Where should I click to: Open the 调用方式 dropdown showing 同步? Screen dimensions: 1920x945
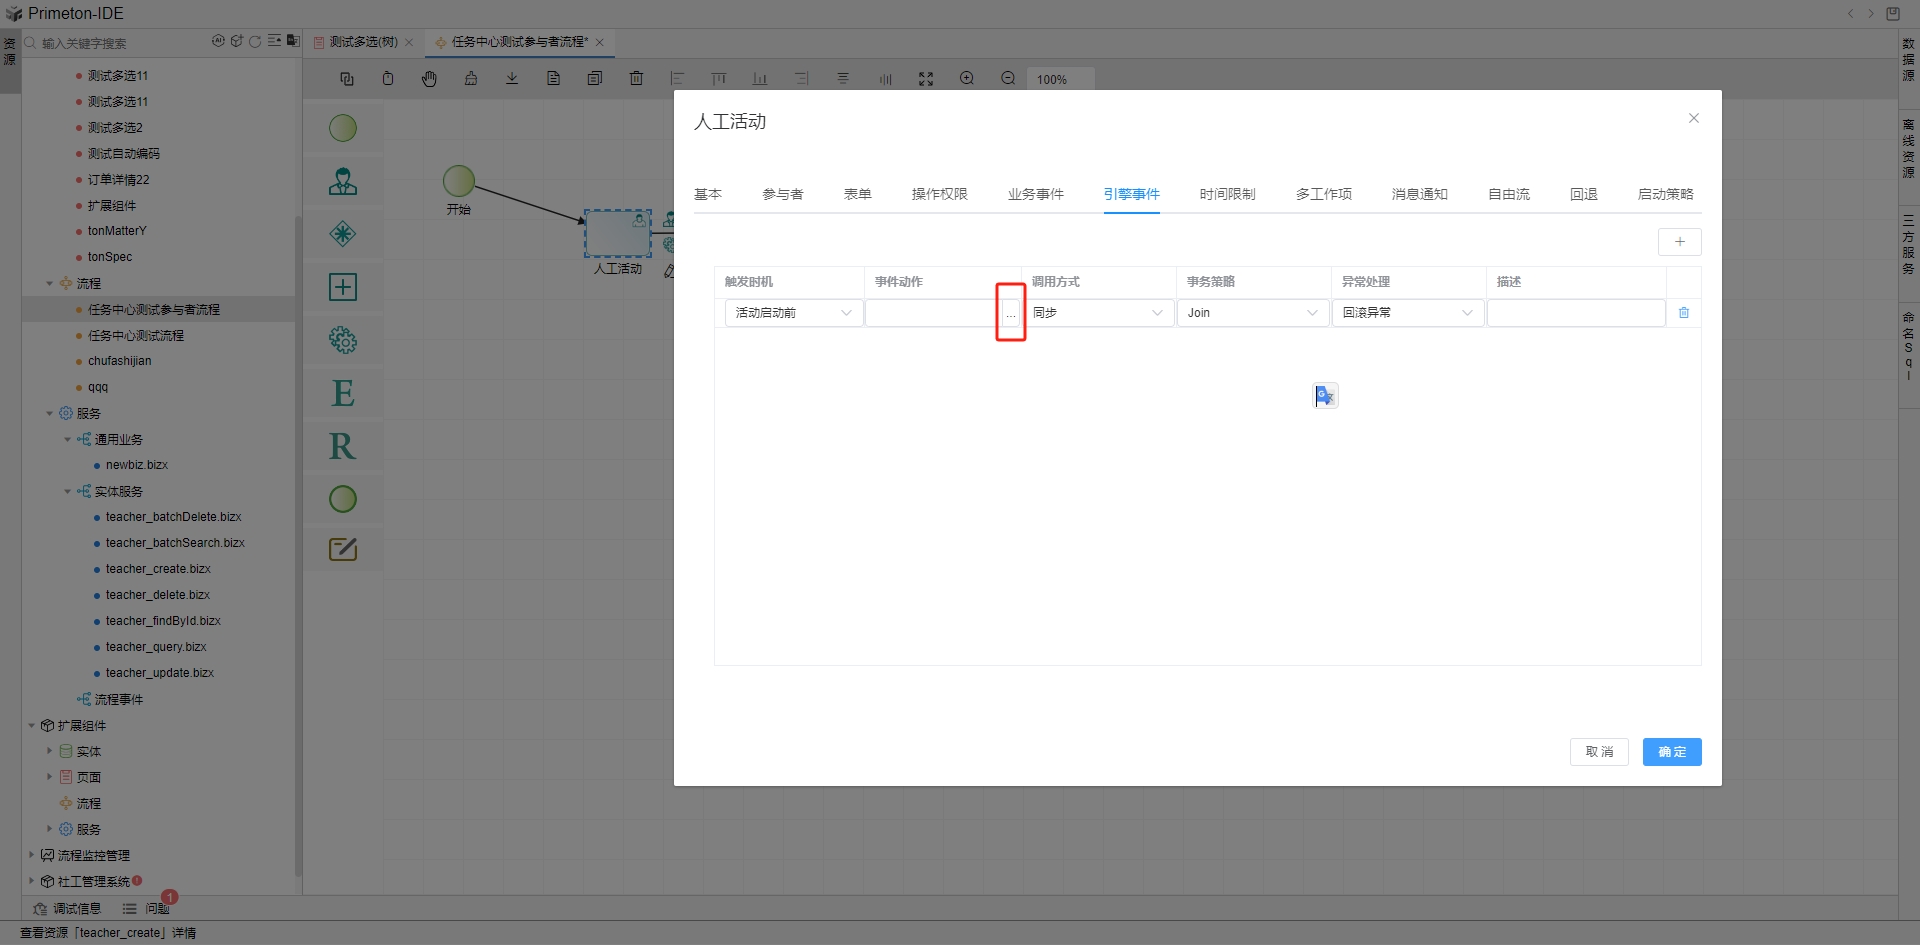coord(1097,313)
